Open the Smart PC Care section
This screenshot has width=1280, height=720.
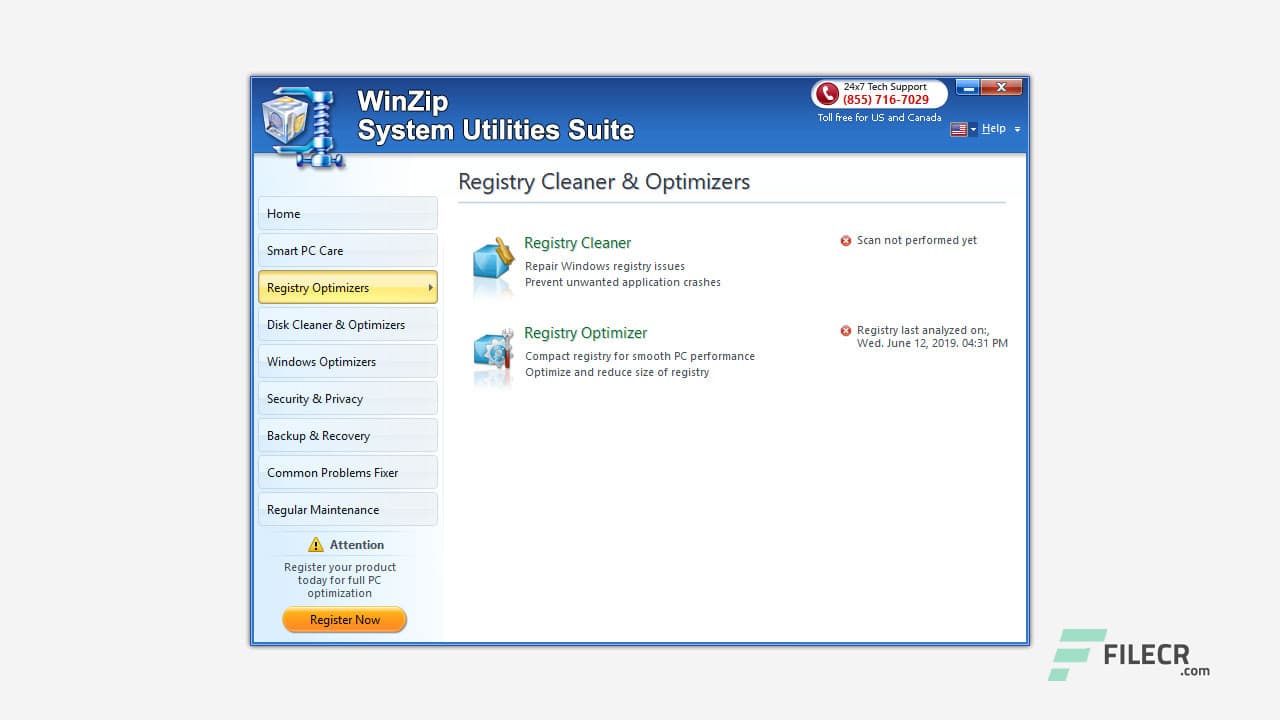347,250
